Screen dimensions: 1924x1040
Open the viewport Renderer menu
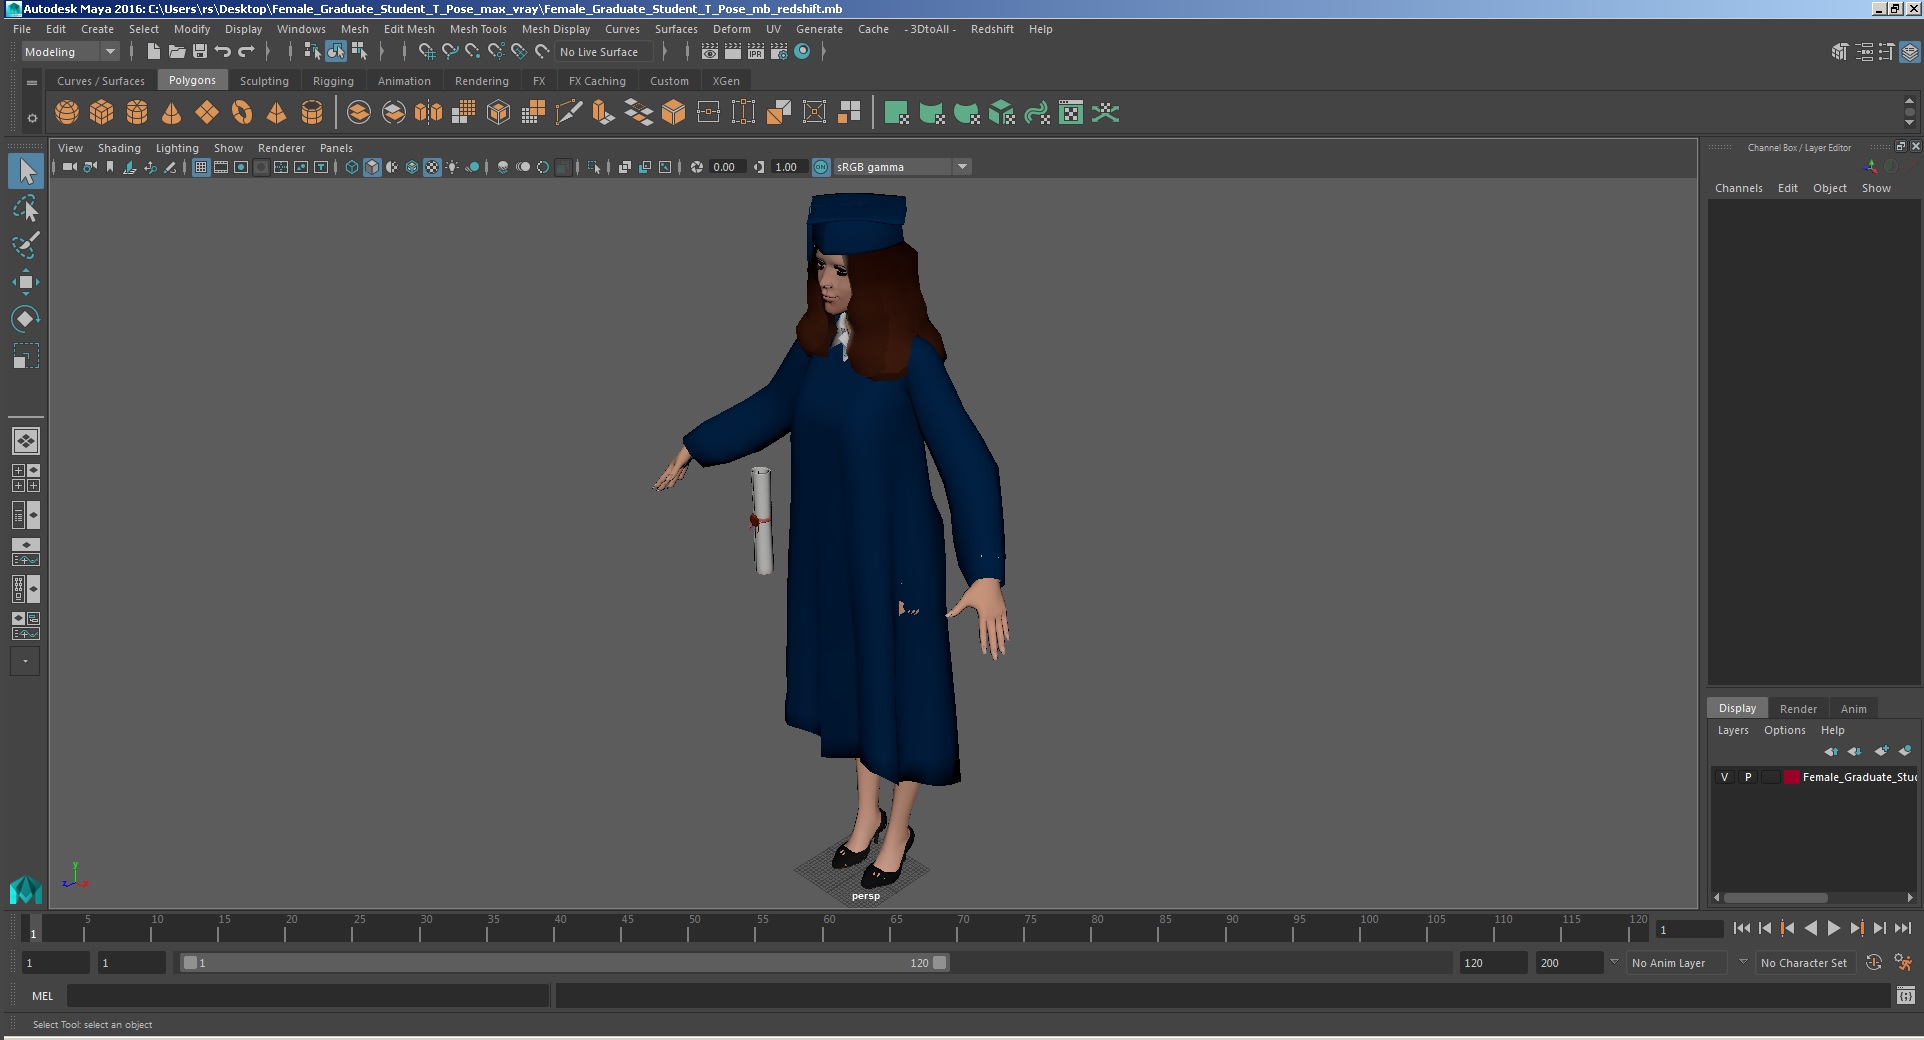pyautogui.click(x=281, y=148)
